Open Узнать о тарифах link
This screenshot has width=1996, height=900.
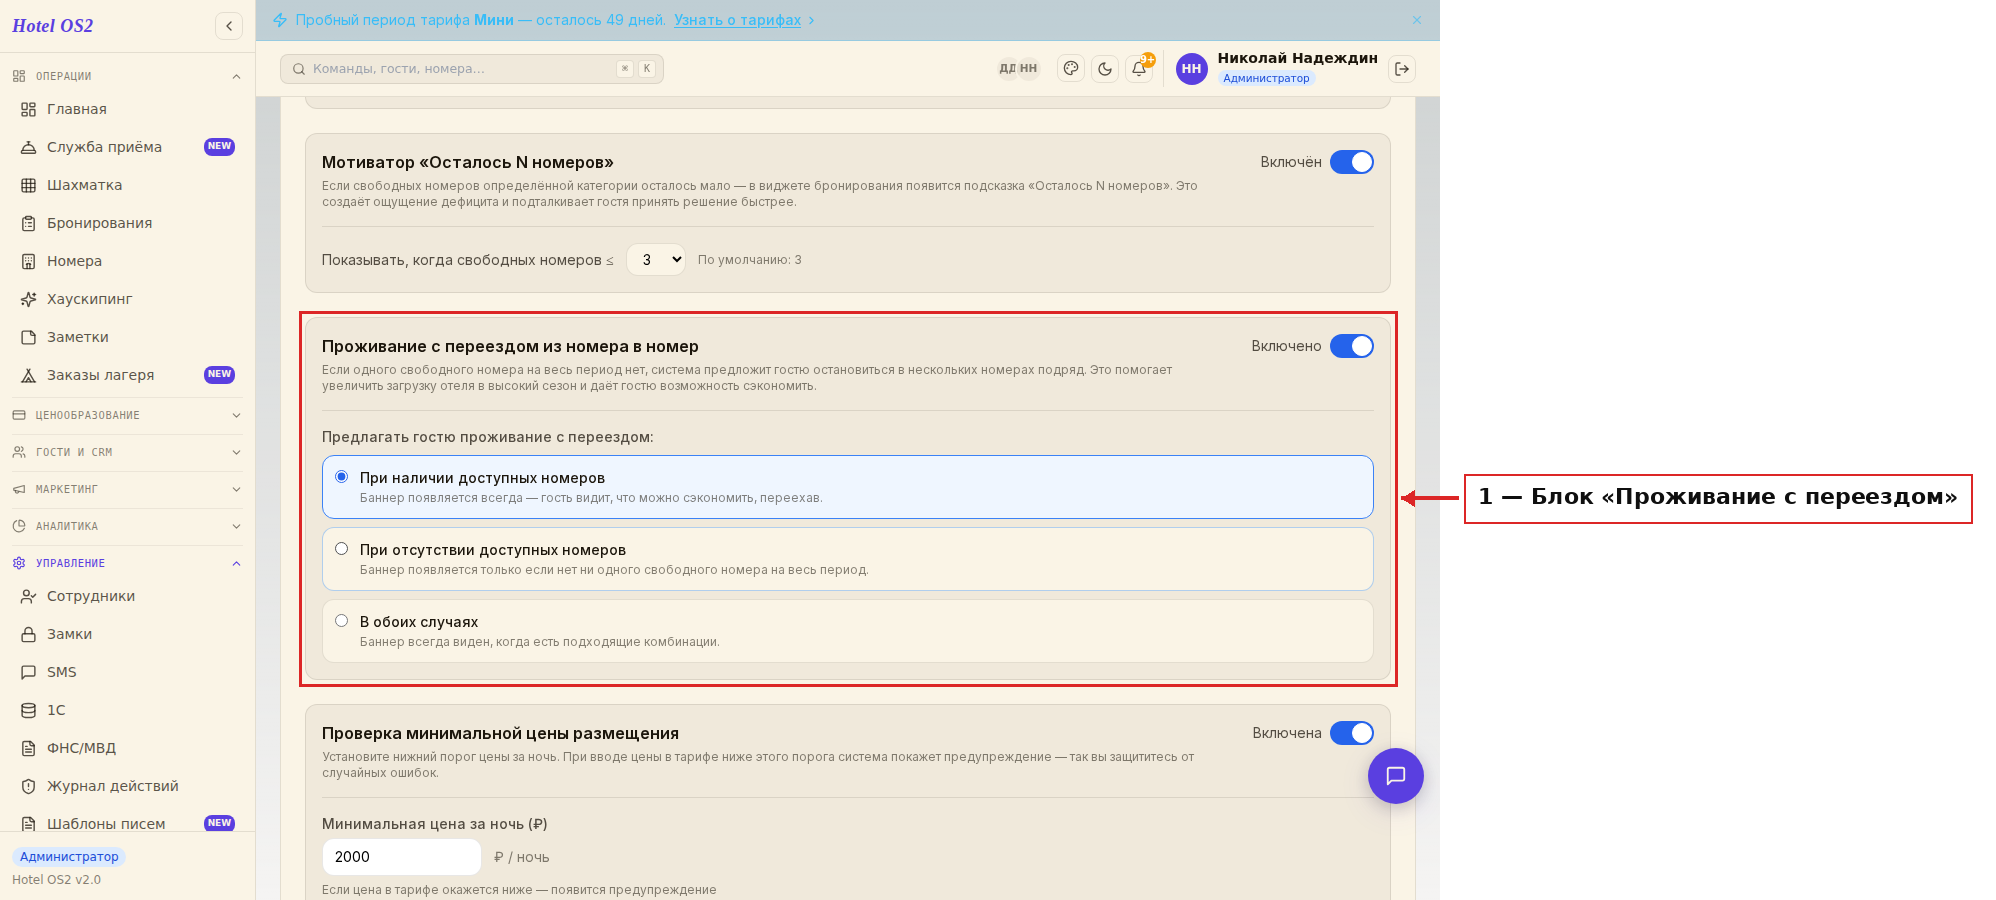click(x=737, y=20)
